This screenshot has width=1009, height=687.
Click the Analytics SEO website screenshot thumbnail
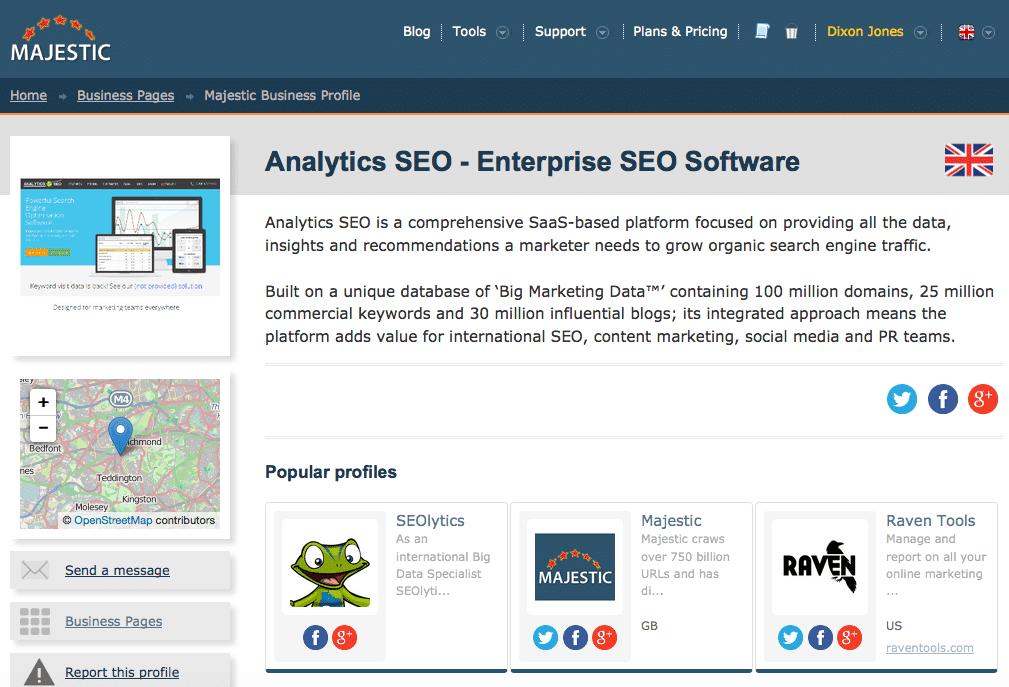tap(120, 246)
